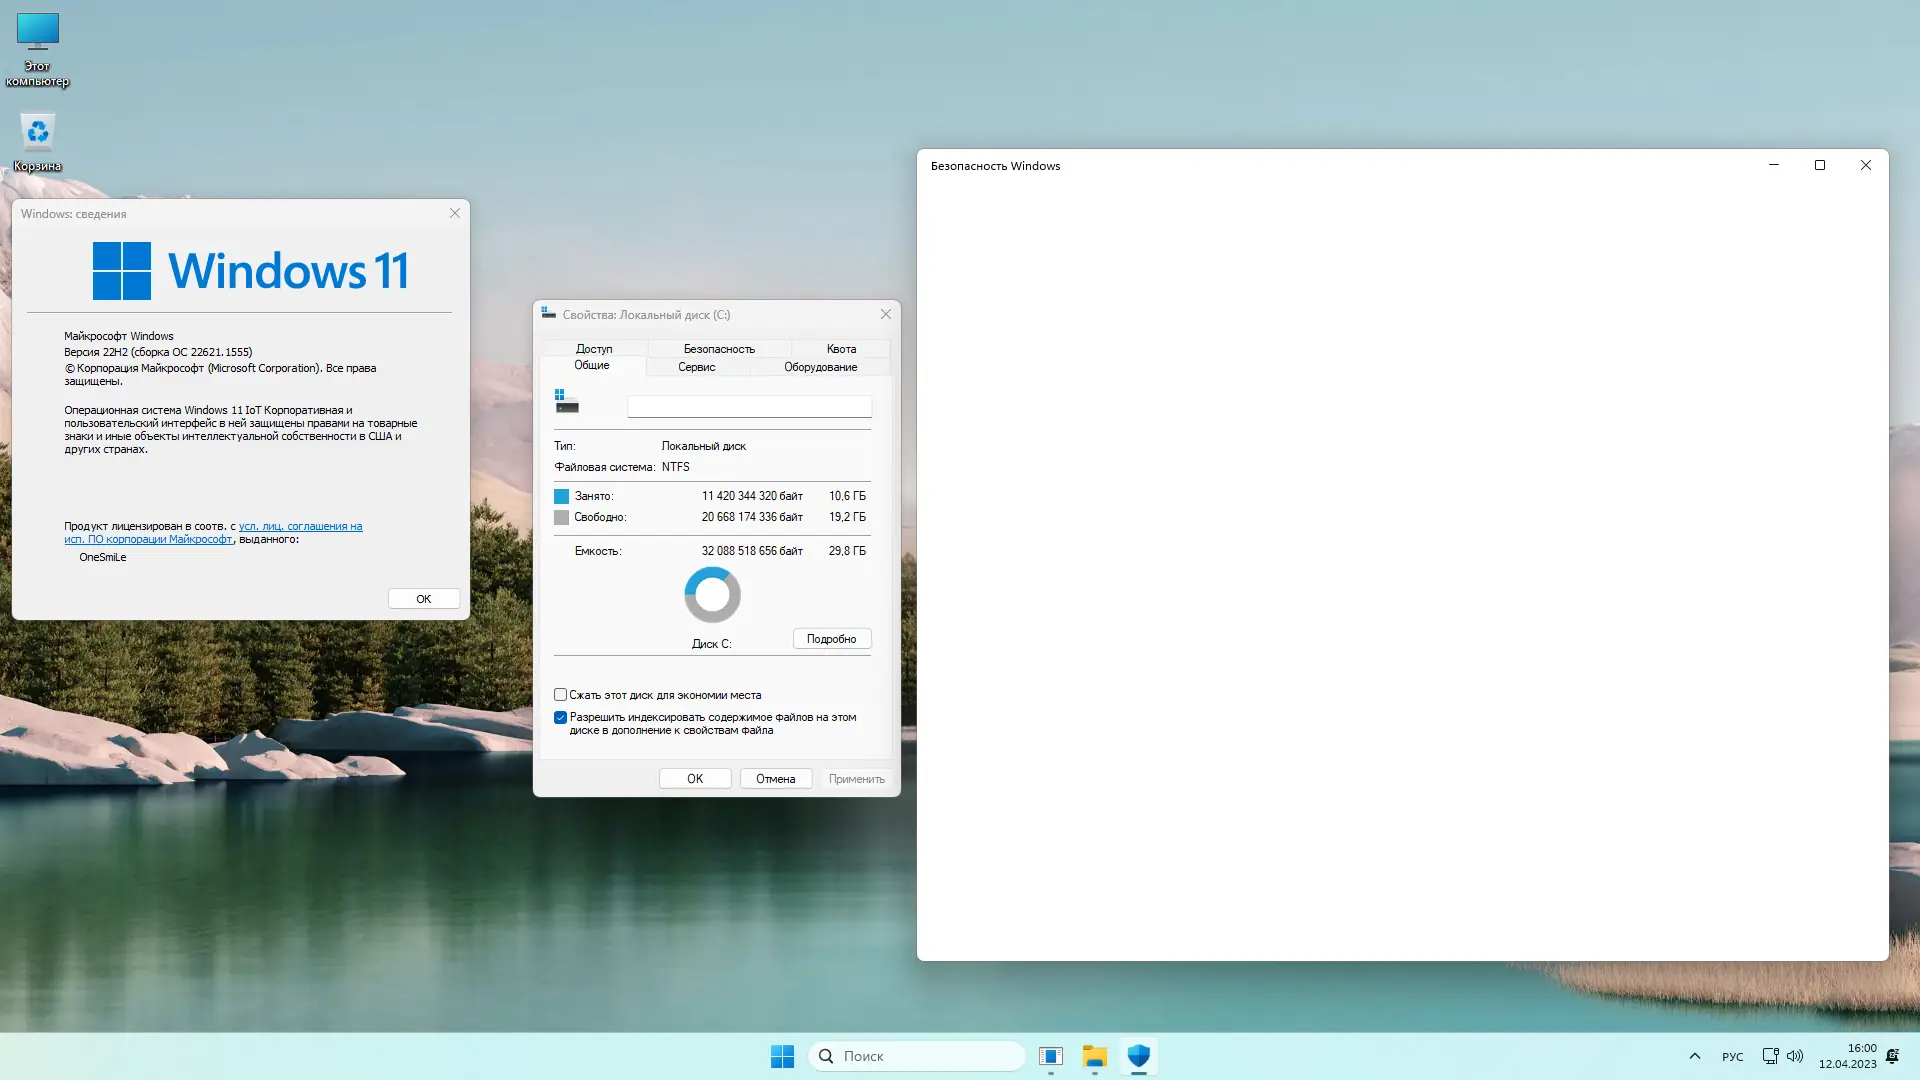Click the Подробно button
The image size is (1920, 1080).
pyautogui.click(x=831, y=639)
